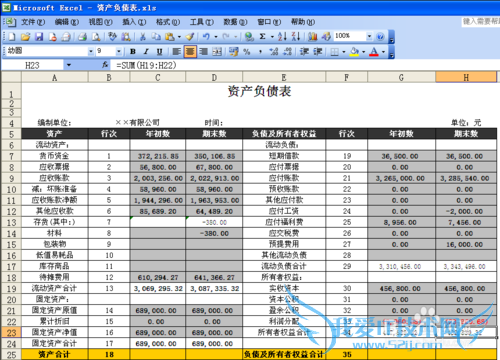
Task: Click the Redo arrow icon
Action: pyautogui.click(x=226, y=36)
